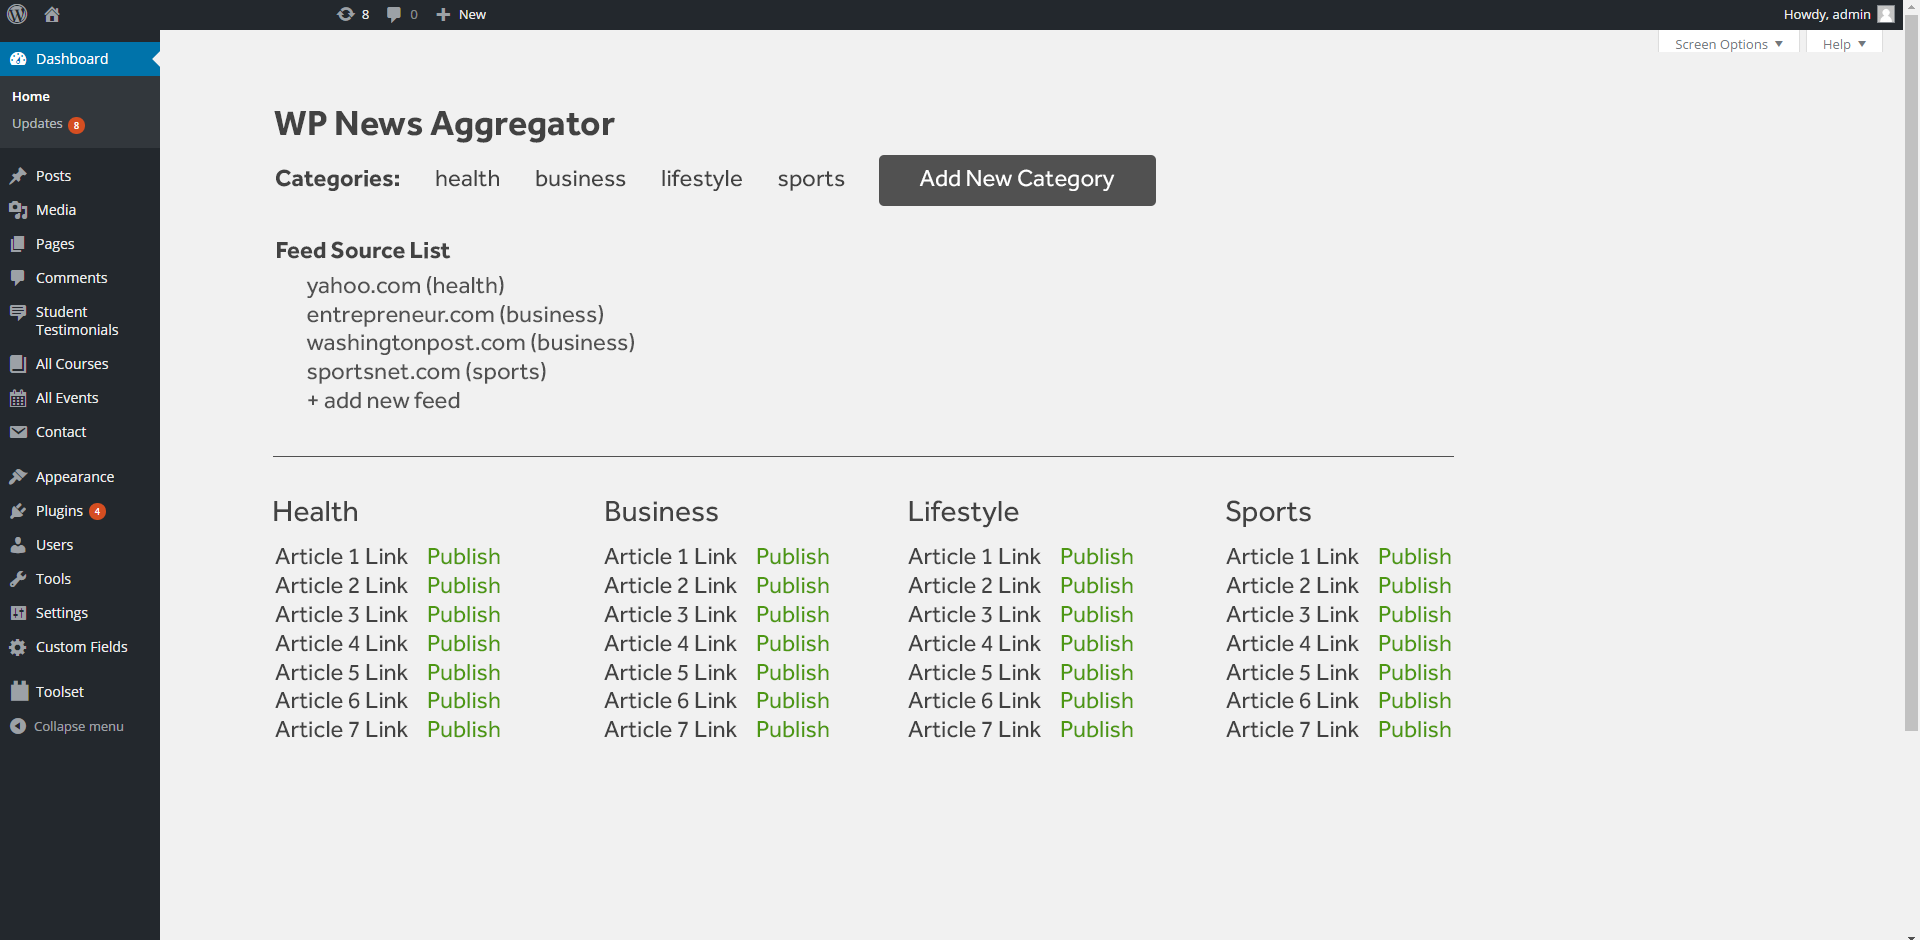
Task: Select the lifestyle category
Action: click(701, 179)
